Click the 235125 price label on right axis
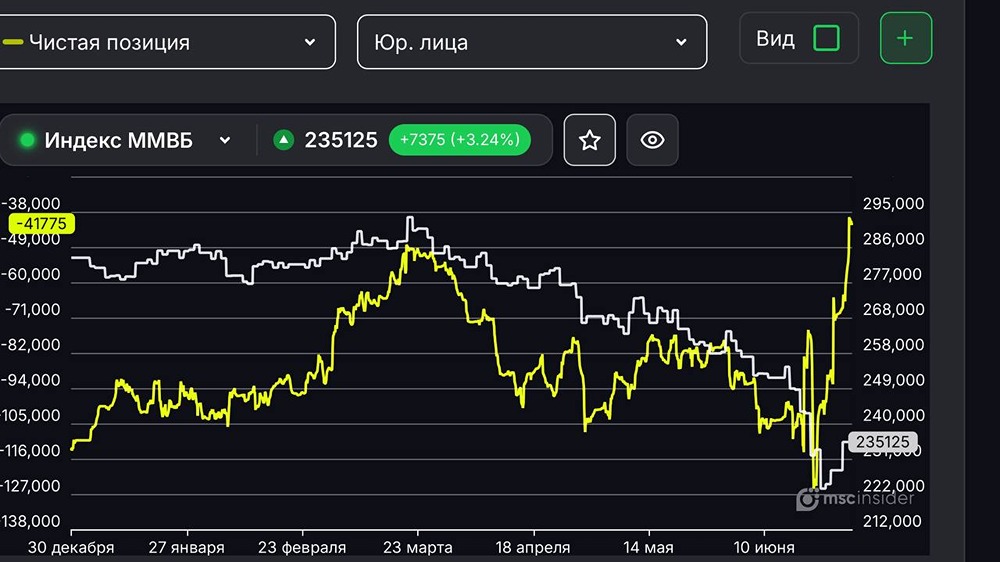Viewport: 1000px width, 562px height. click(882, 442)
